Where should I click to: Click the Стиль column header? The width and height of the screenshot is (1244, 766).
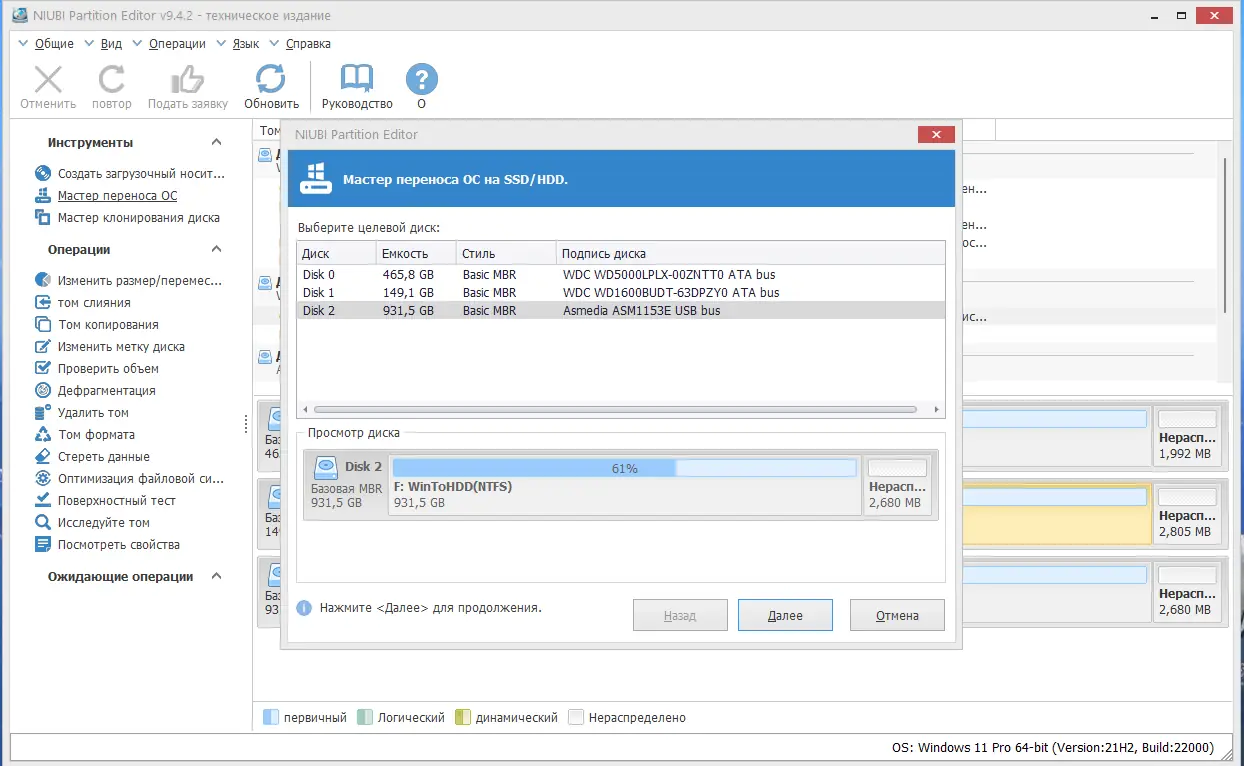(x=506, y=253)
